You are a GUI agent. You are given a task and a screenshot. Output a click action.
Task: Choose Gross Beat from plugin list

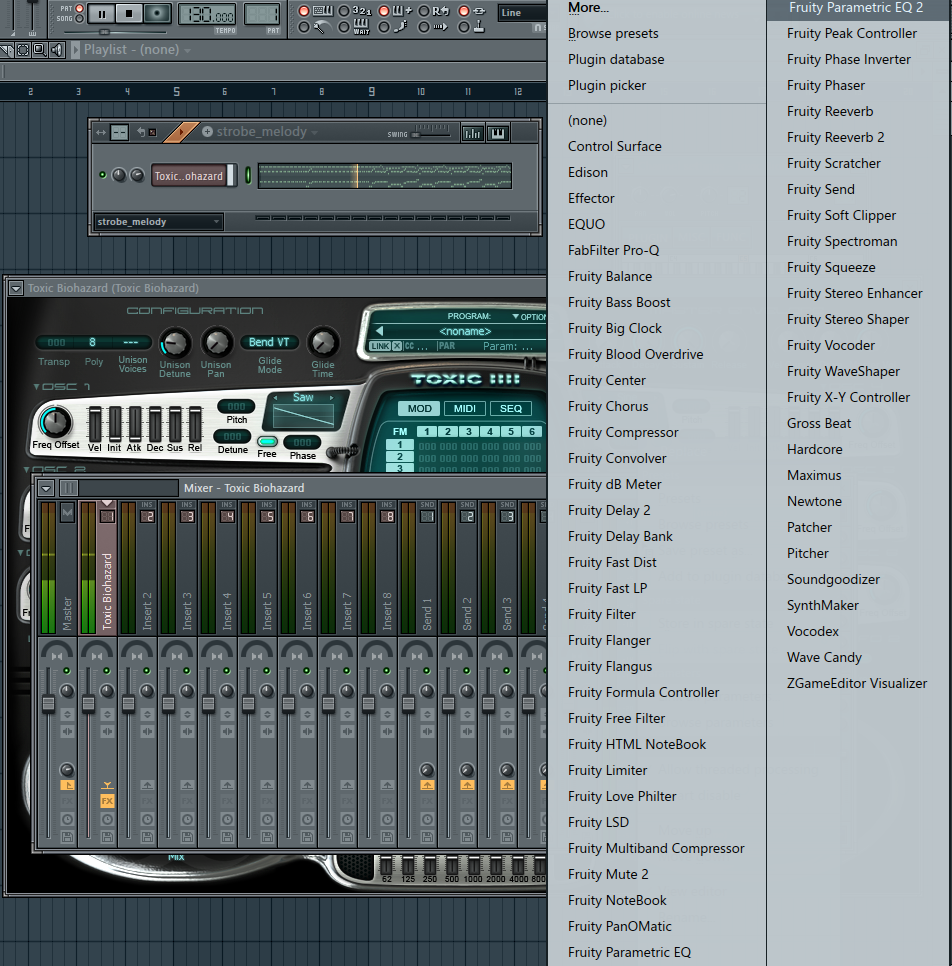(819, 423)
